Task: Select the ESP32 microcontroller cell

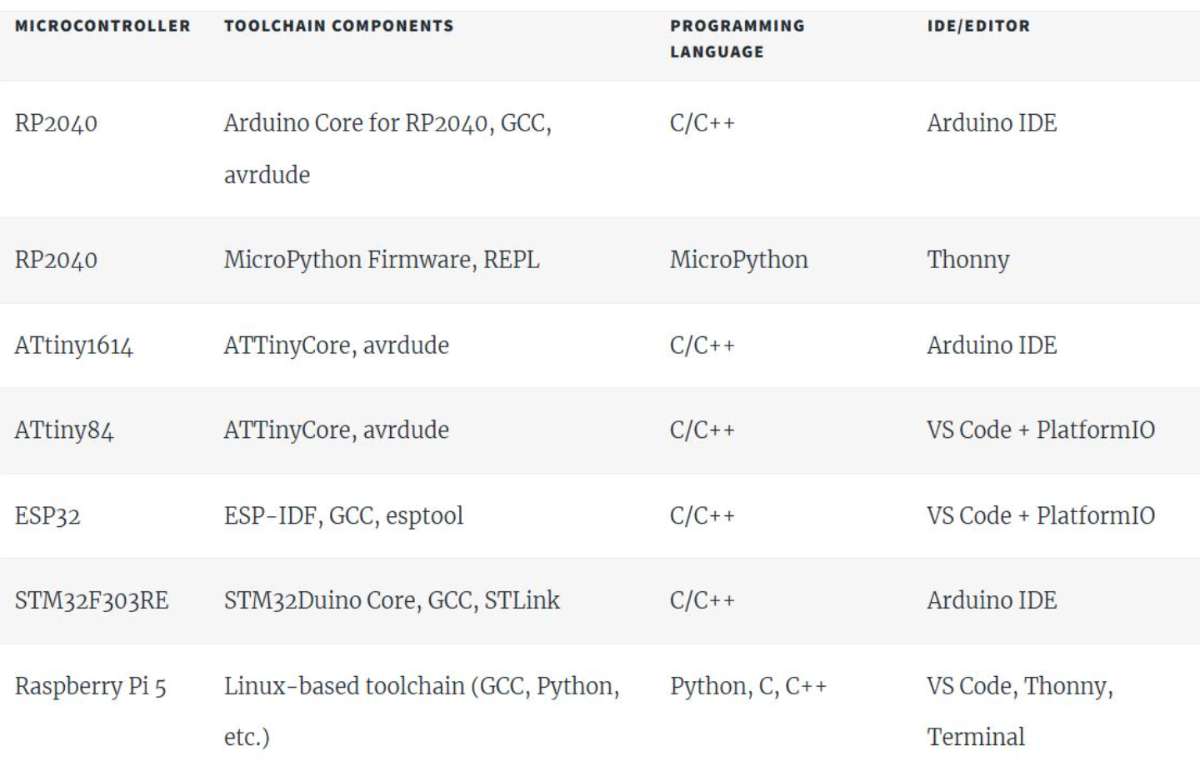Action: (x=47, y=516)
